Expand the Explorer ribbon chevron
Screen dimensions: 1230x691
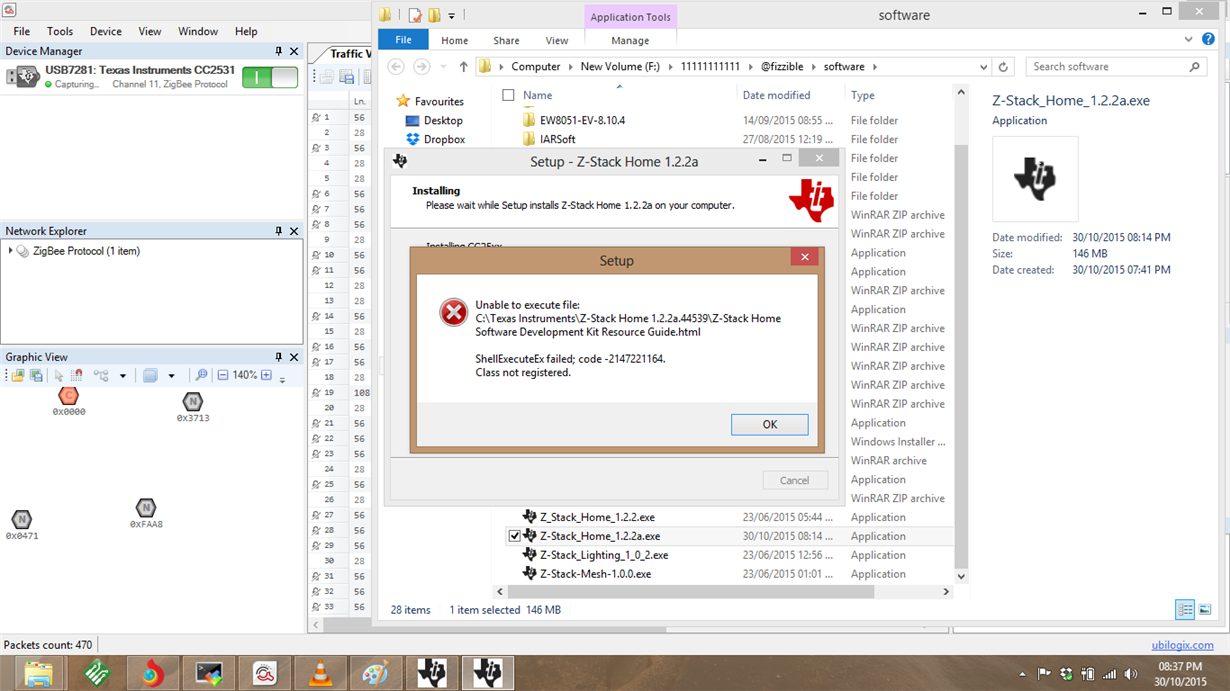(x=1188, y=40)
